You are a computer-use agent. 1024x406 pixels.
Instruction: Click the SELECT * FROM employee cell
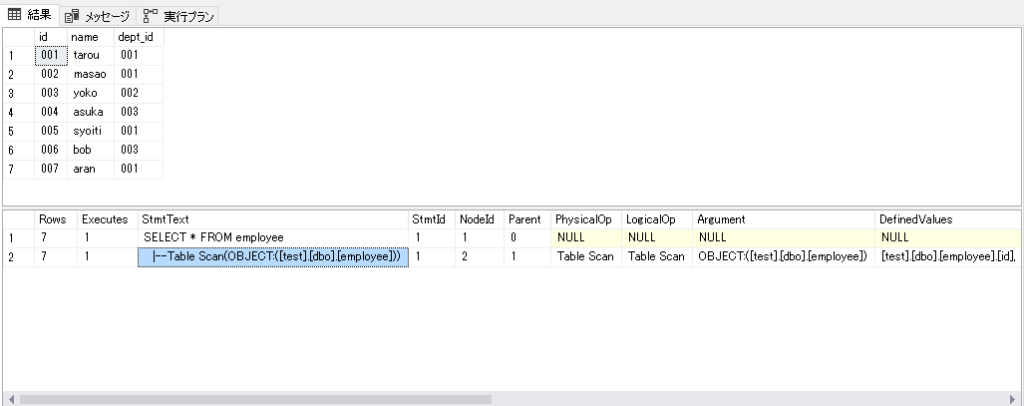tap(273, 238)
